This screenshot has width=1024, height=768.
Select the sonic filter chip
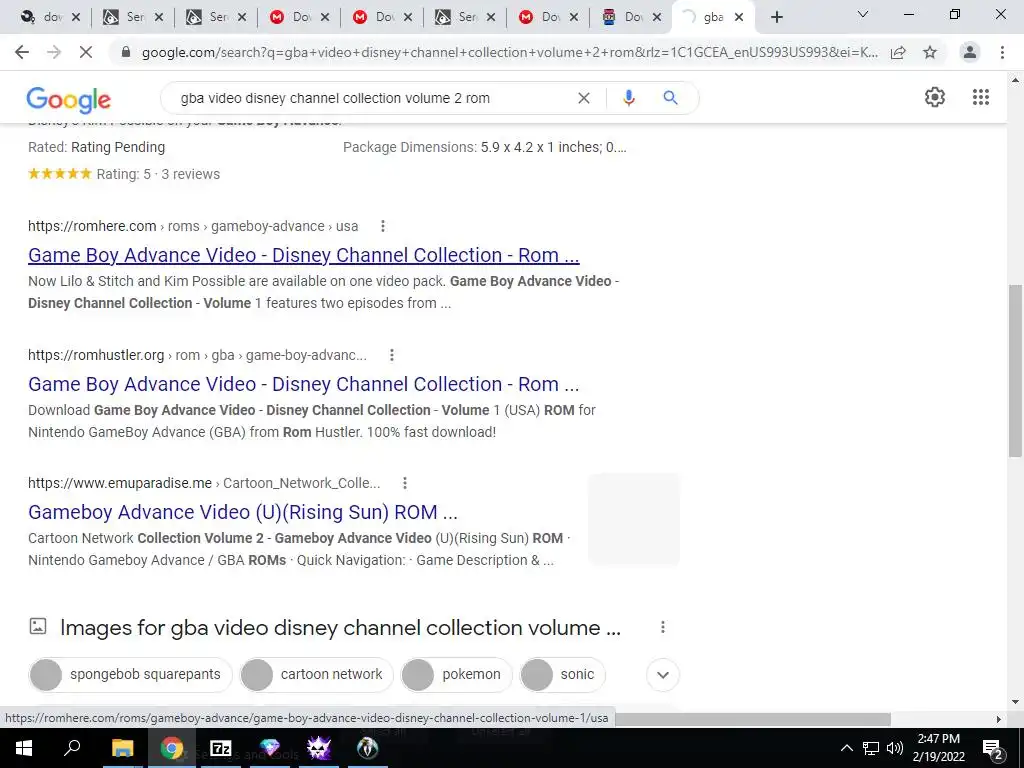coord(562,675)
